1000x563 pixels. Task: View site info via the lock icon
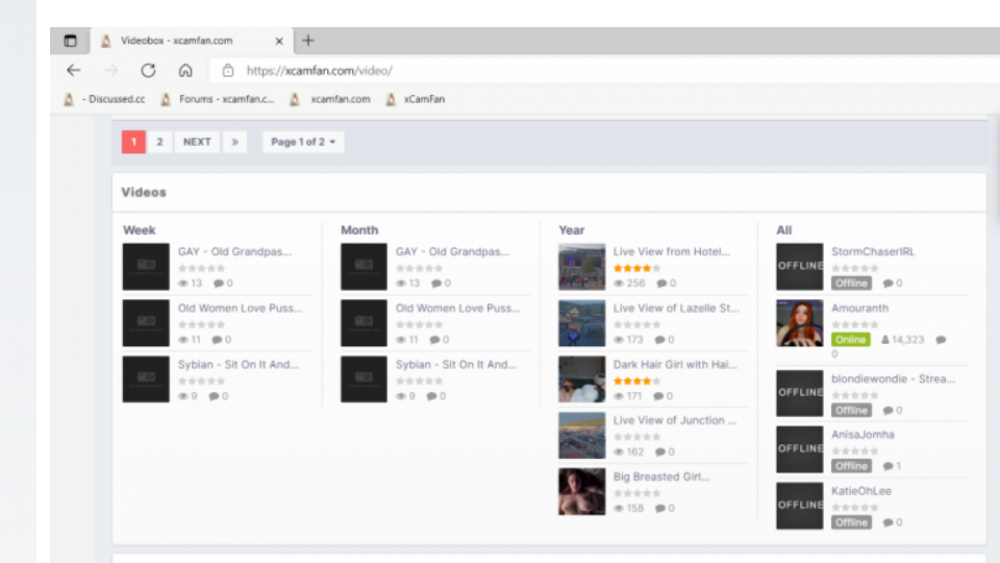pos(228,71)
